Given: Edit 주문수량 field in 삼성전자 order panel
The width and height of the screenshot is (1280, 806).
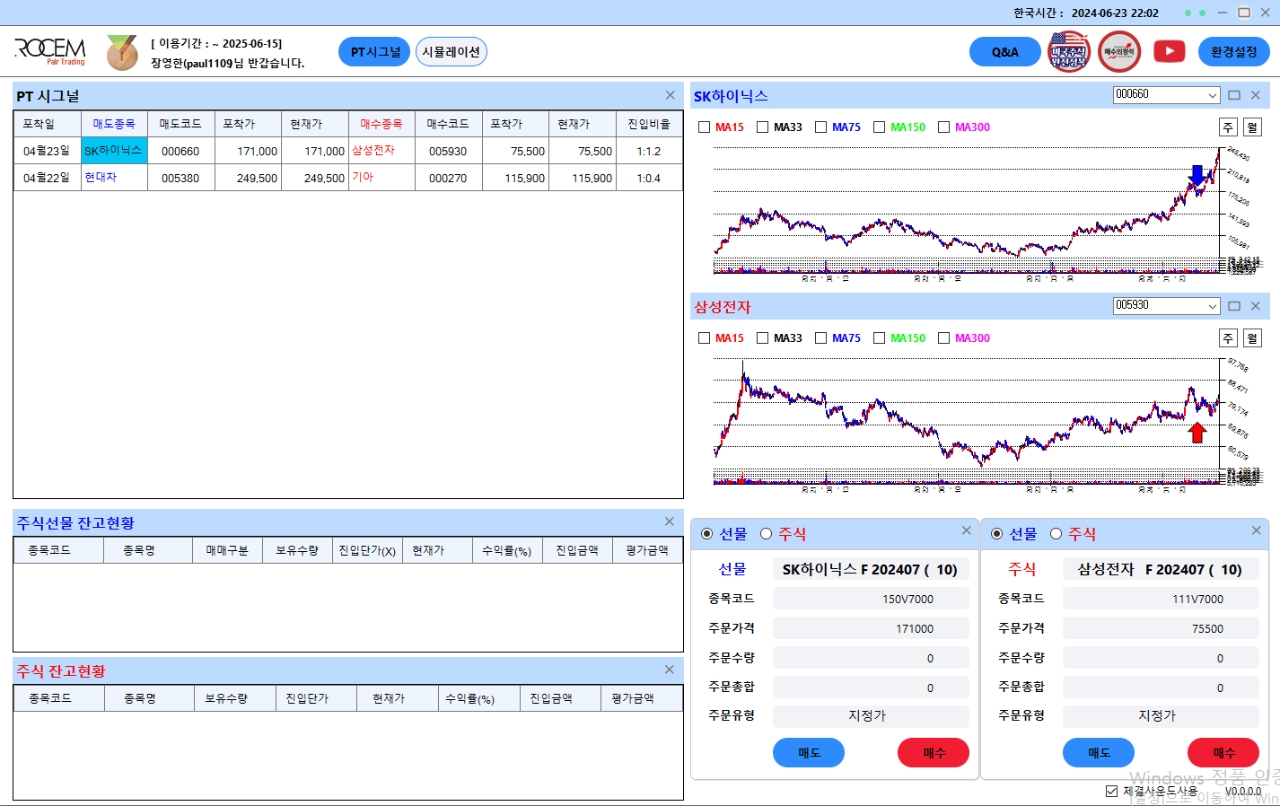Looking at the screenshot, I should point(1161,658).
